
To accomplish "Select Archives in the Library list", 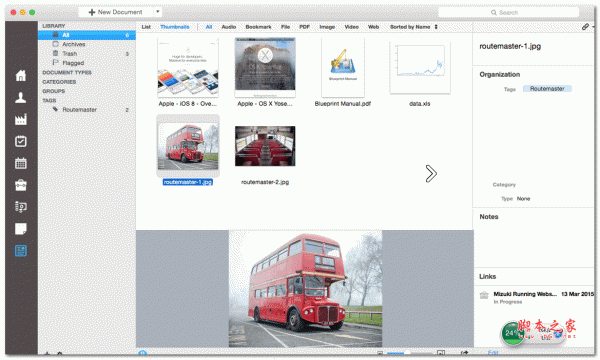I will pos(87,44).
